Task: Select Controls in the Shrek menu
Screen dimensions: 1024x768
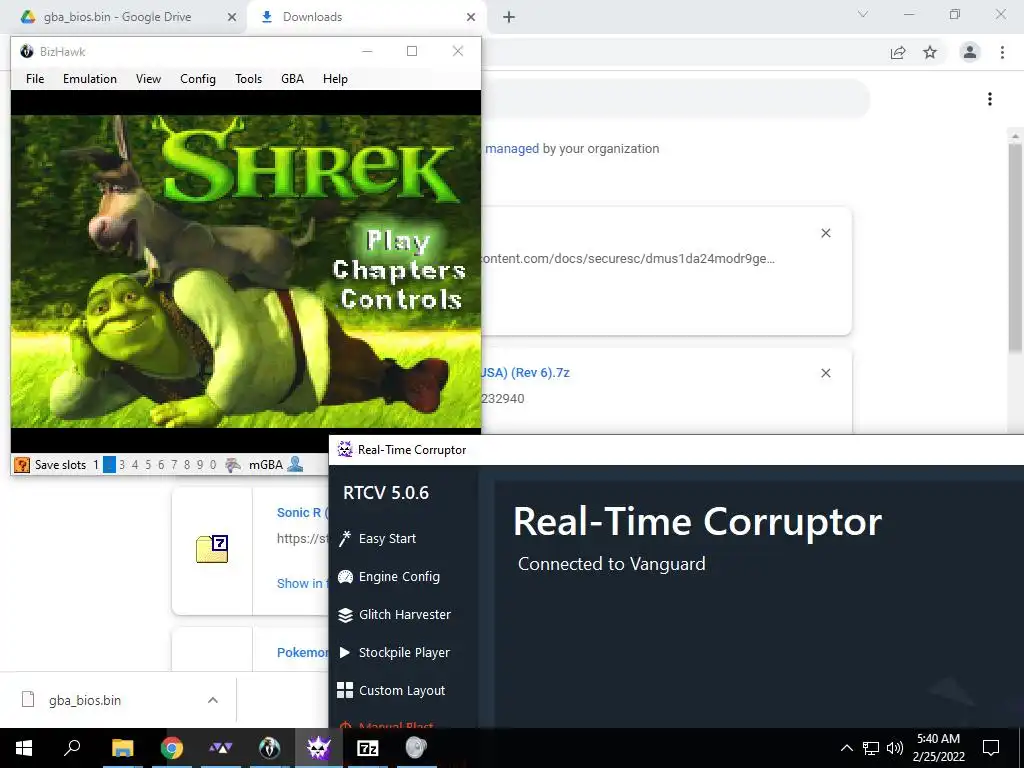Action: 401,299
